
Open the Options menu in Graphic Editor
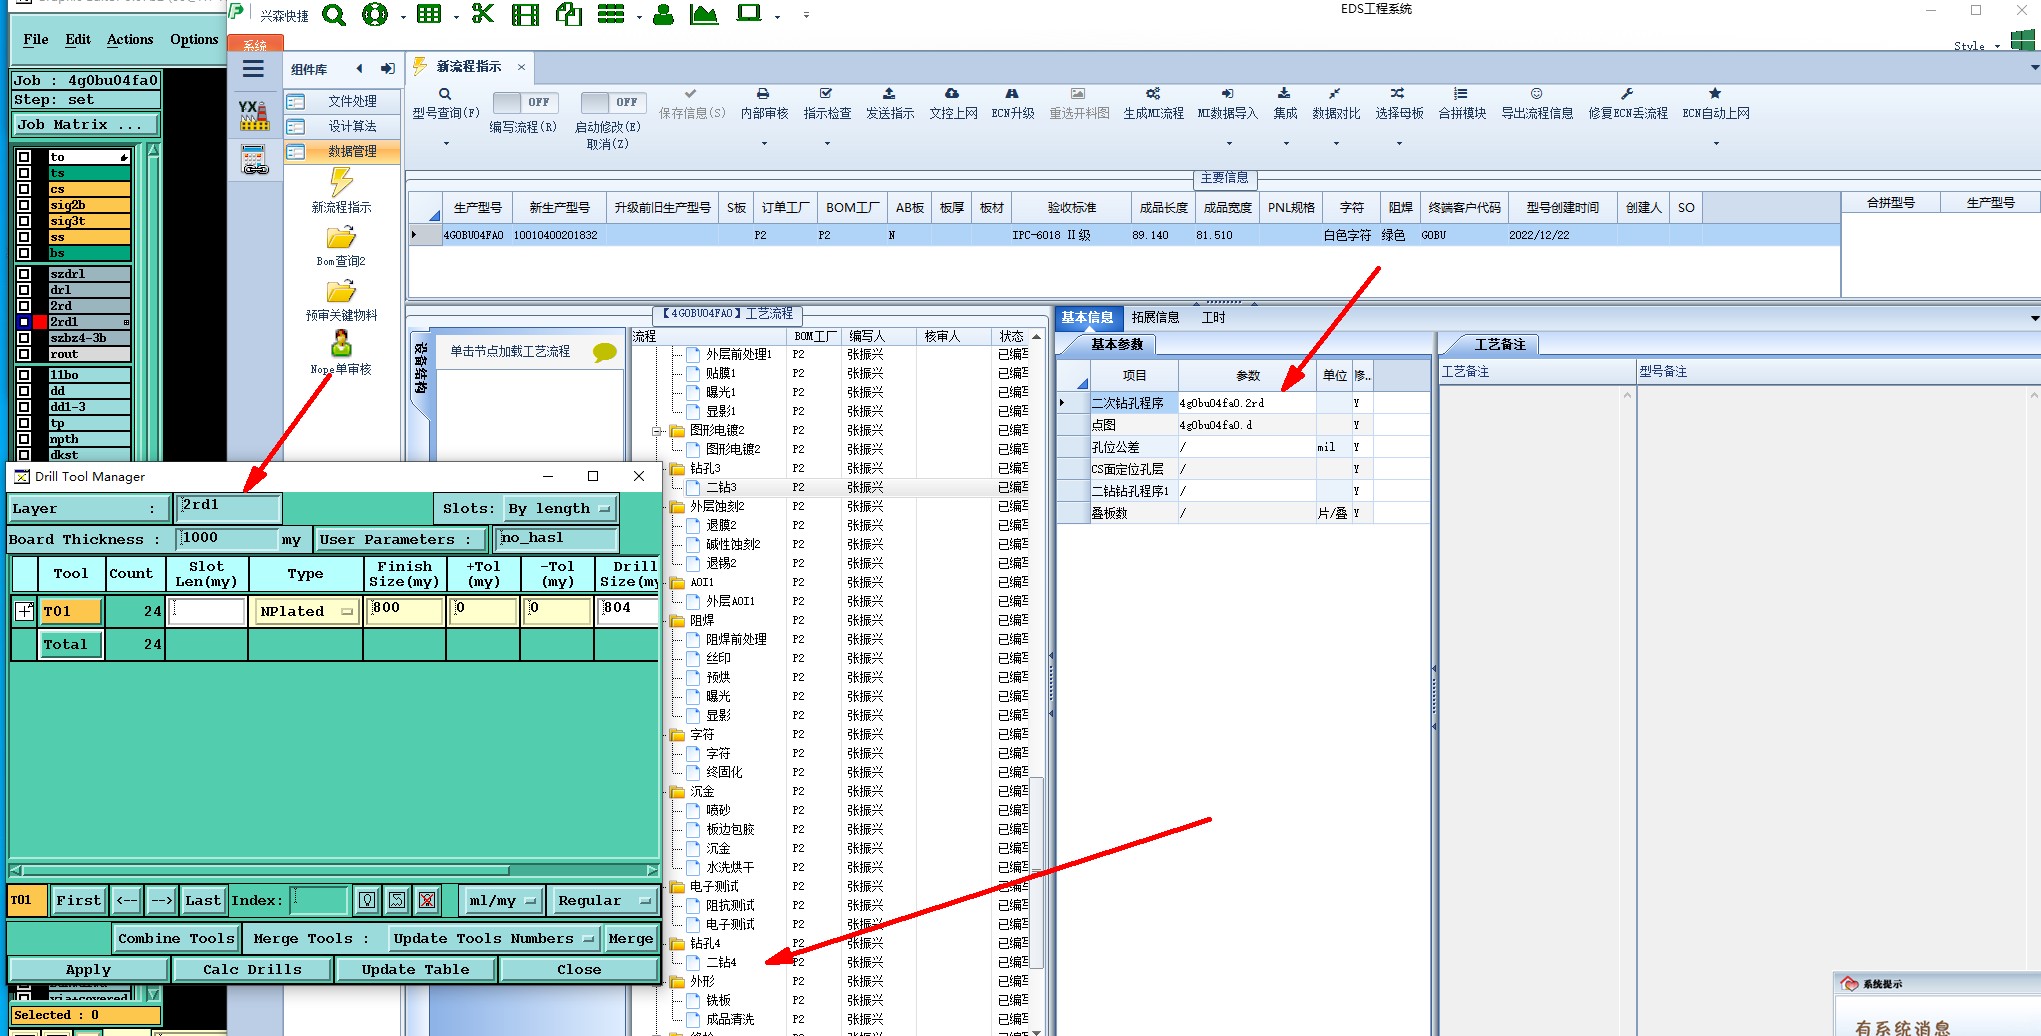(x=194, y=39)
